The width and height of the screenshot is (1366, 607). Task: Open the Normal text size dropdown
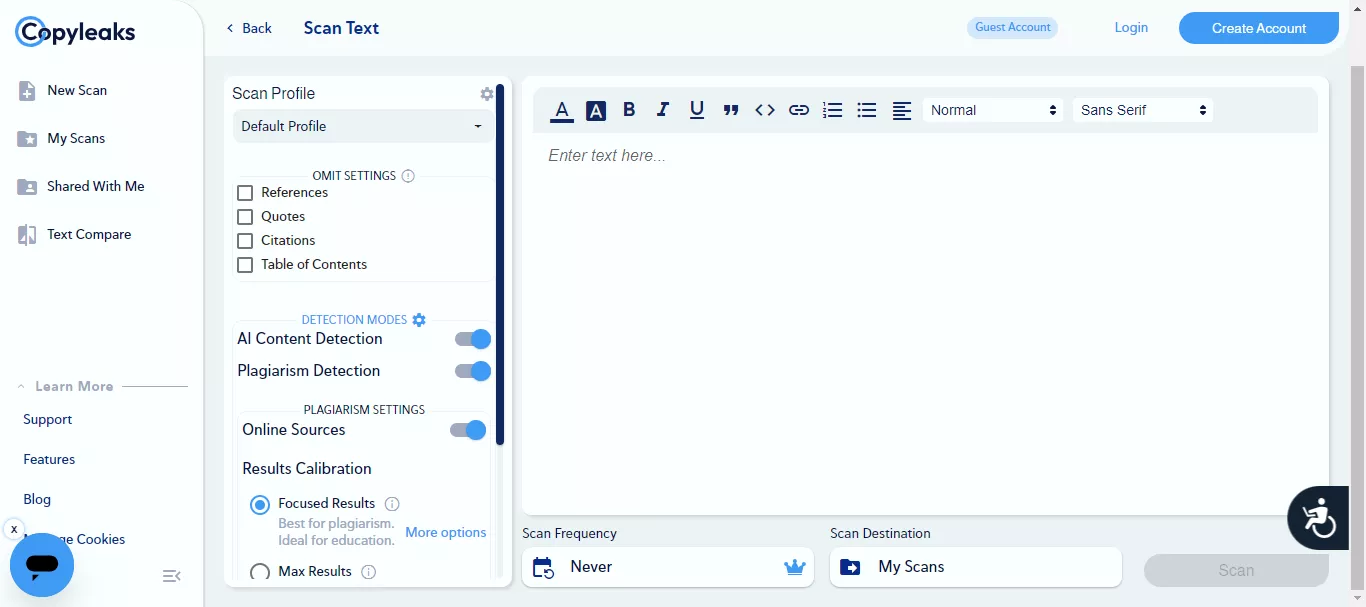pyautogui.click(x=992, y=110)
